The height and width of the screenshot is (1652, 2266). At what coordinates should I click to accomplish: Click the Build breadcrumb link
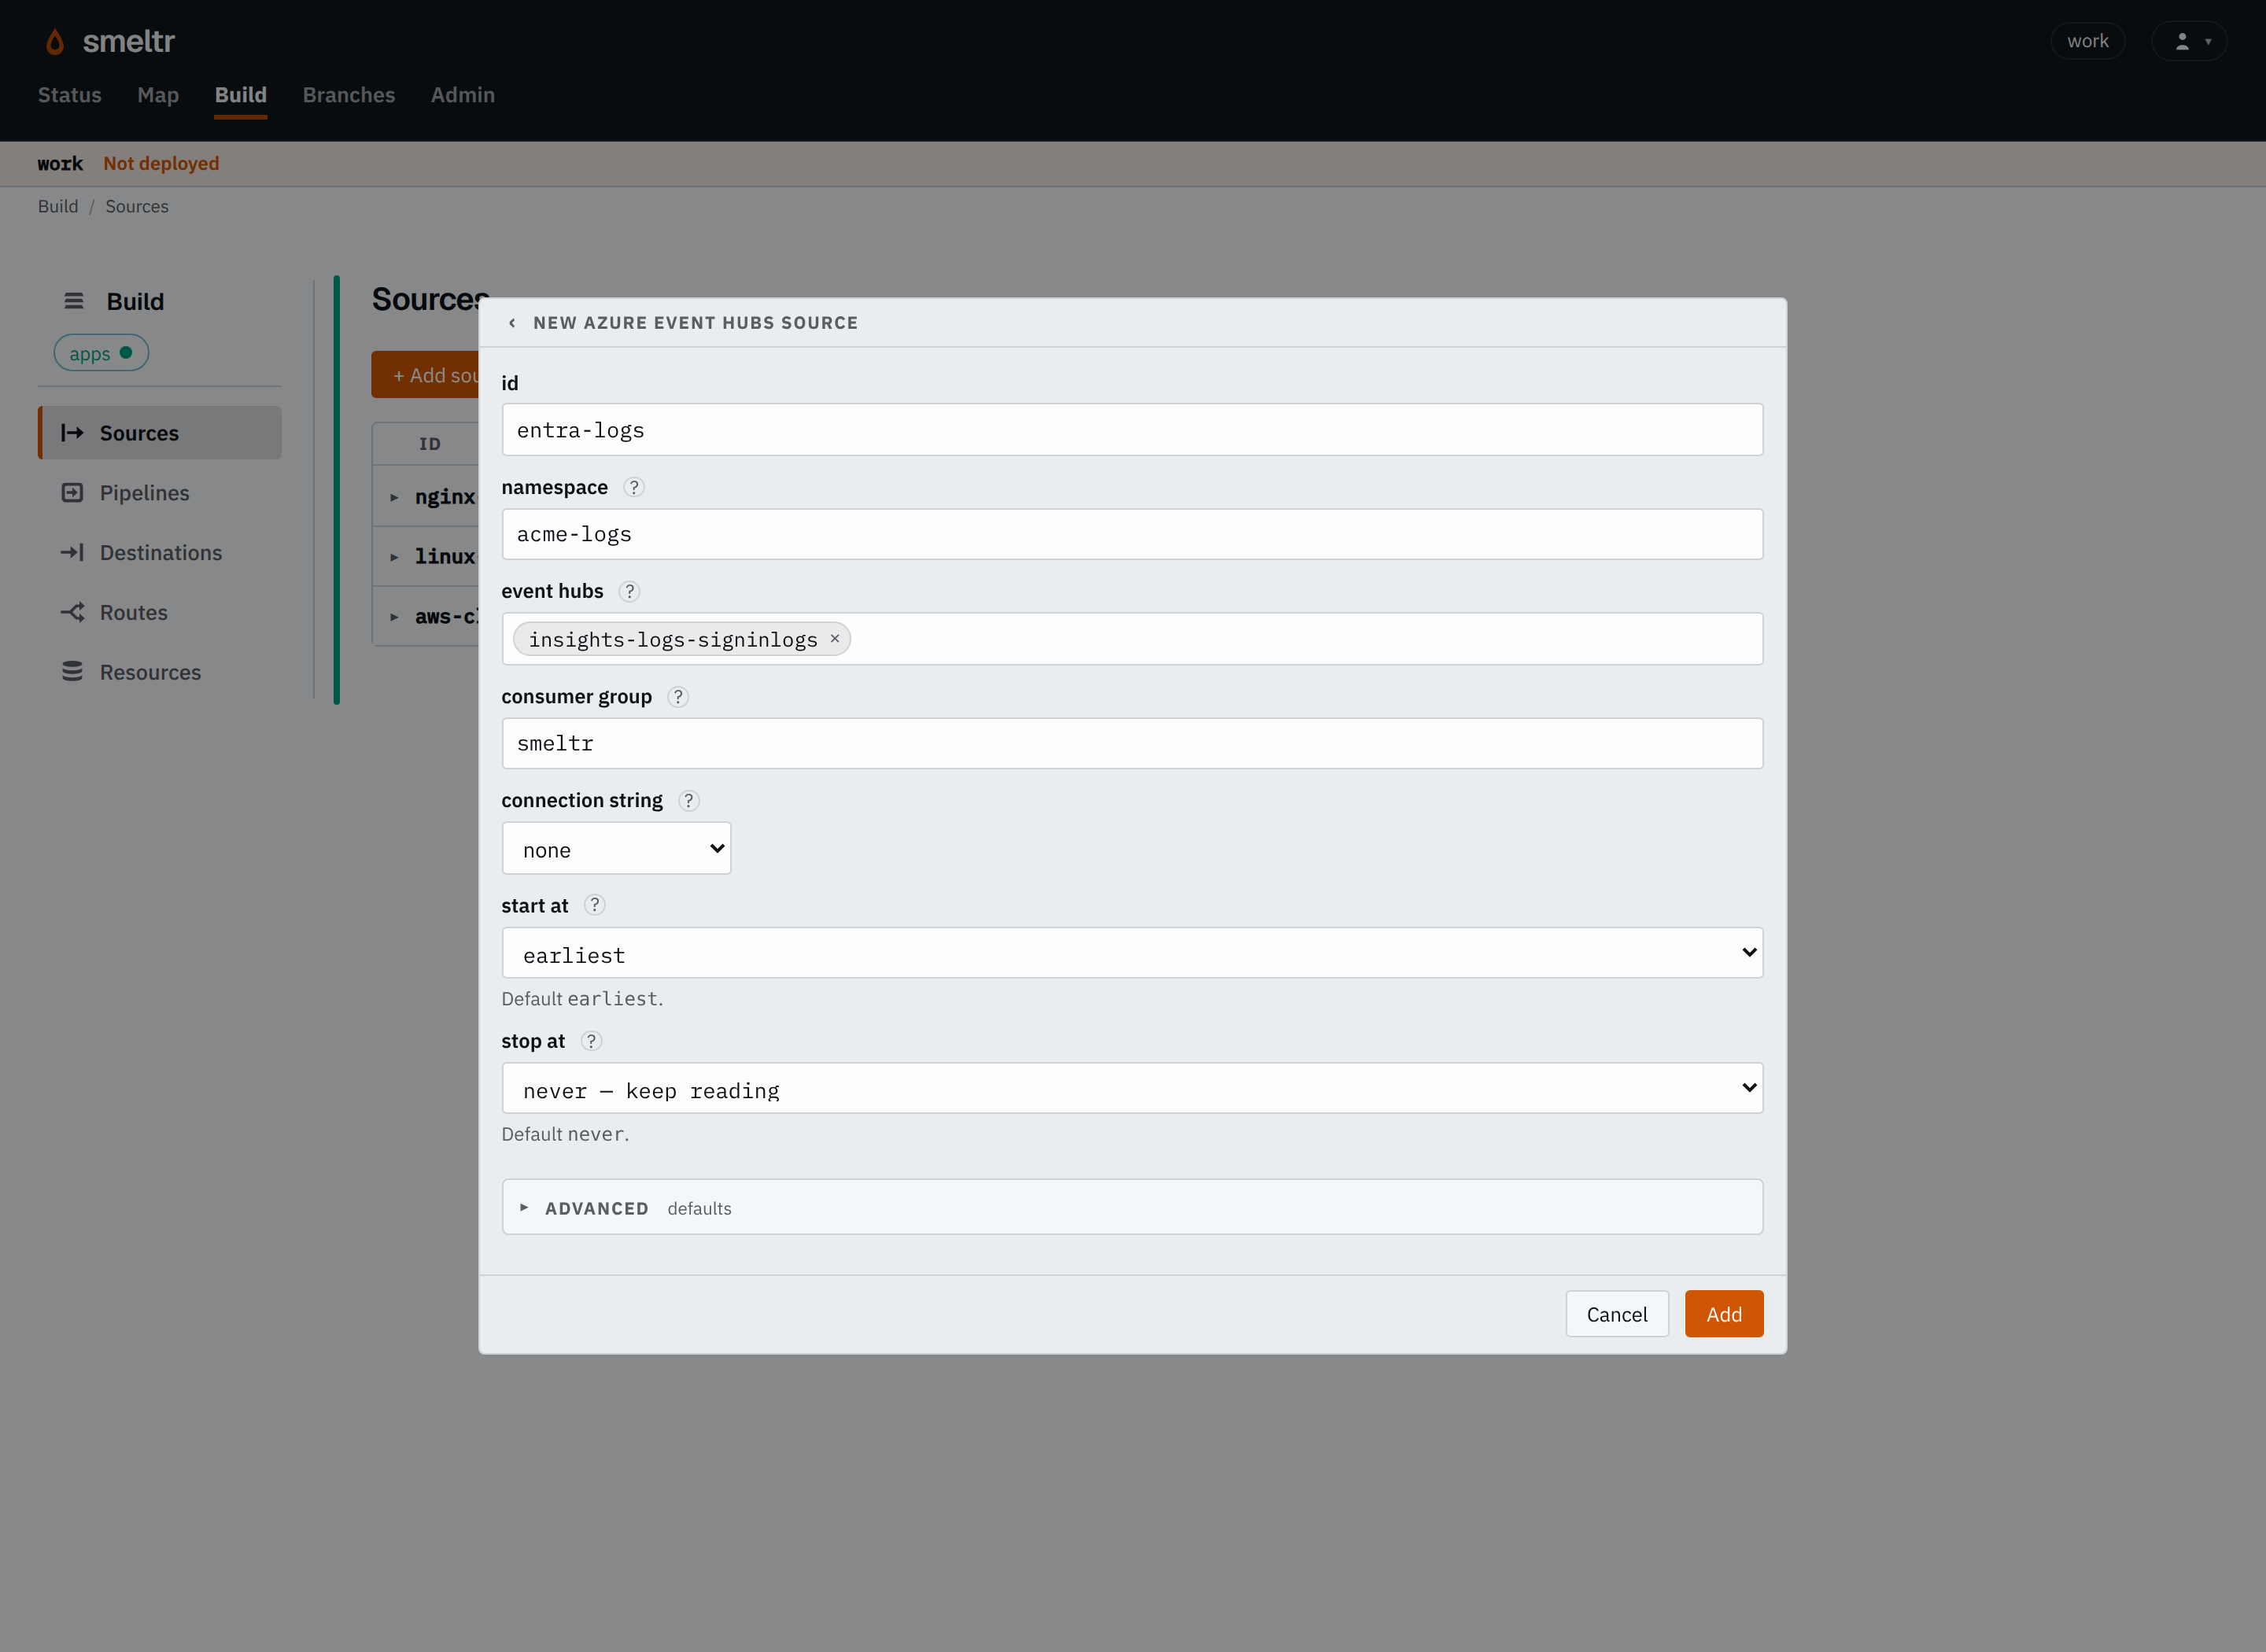(x=58, y=207)
